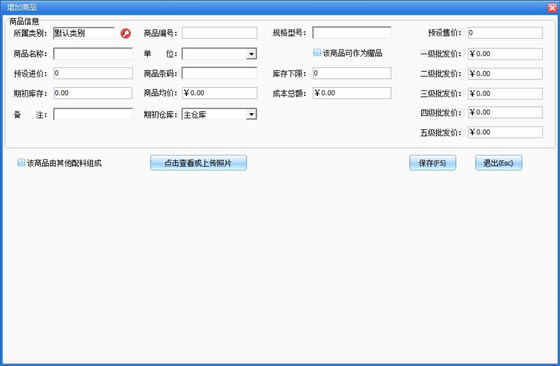Focus the 备注 remarks field
560x366 pixels.
(x=93, y=114)
